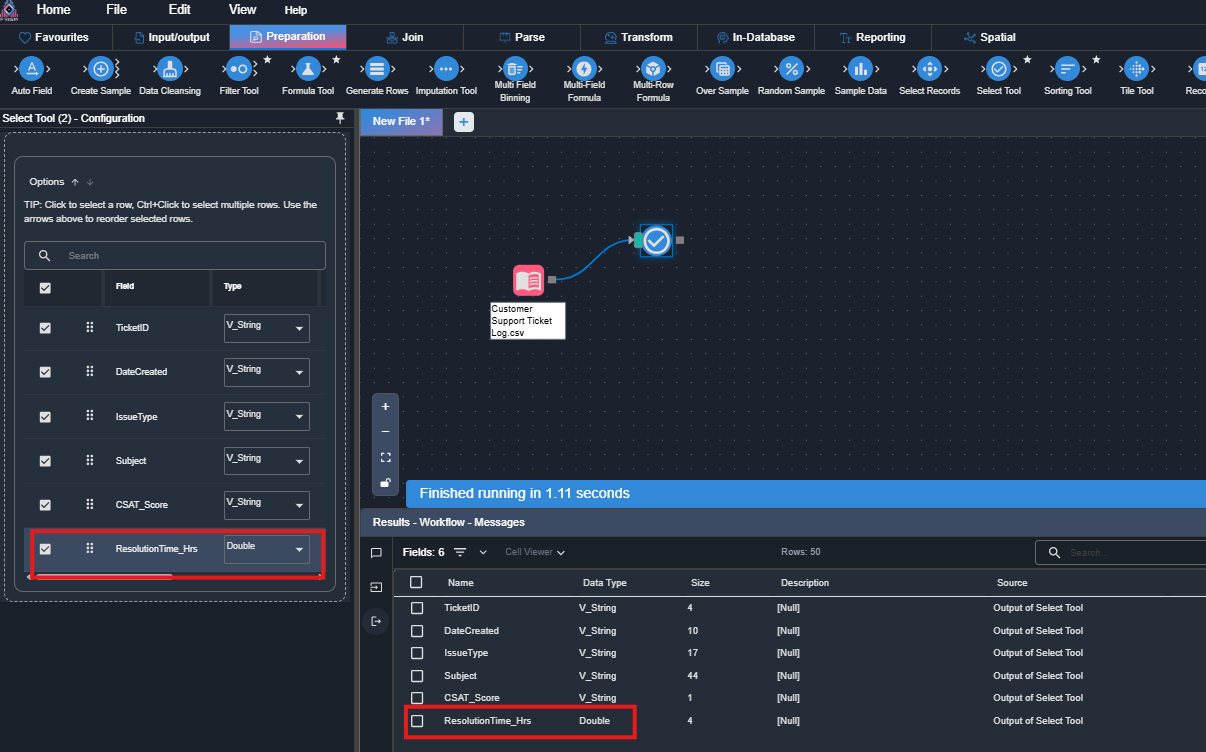Select the Sorting Tool icon
1206x752 pixels.
pos(1067,69)
